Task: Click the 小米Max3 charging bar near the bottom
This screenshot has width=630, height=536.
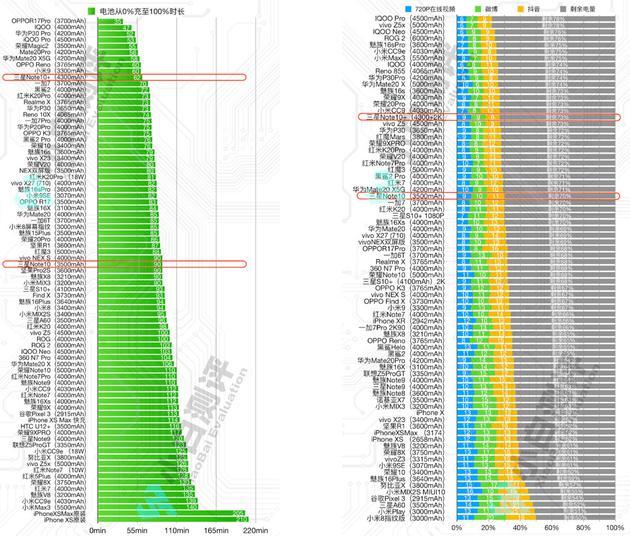Action: 148,507
